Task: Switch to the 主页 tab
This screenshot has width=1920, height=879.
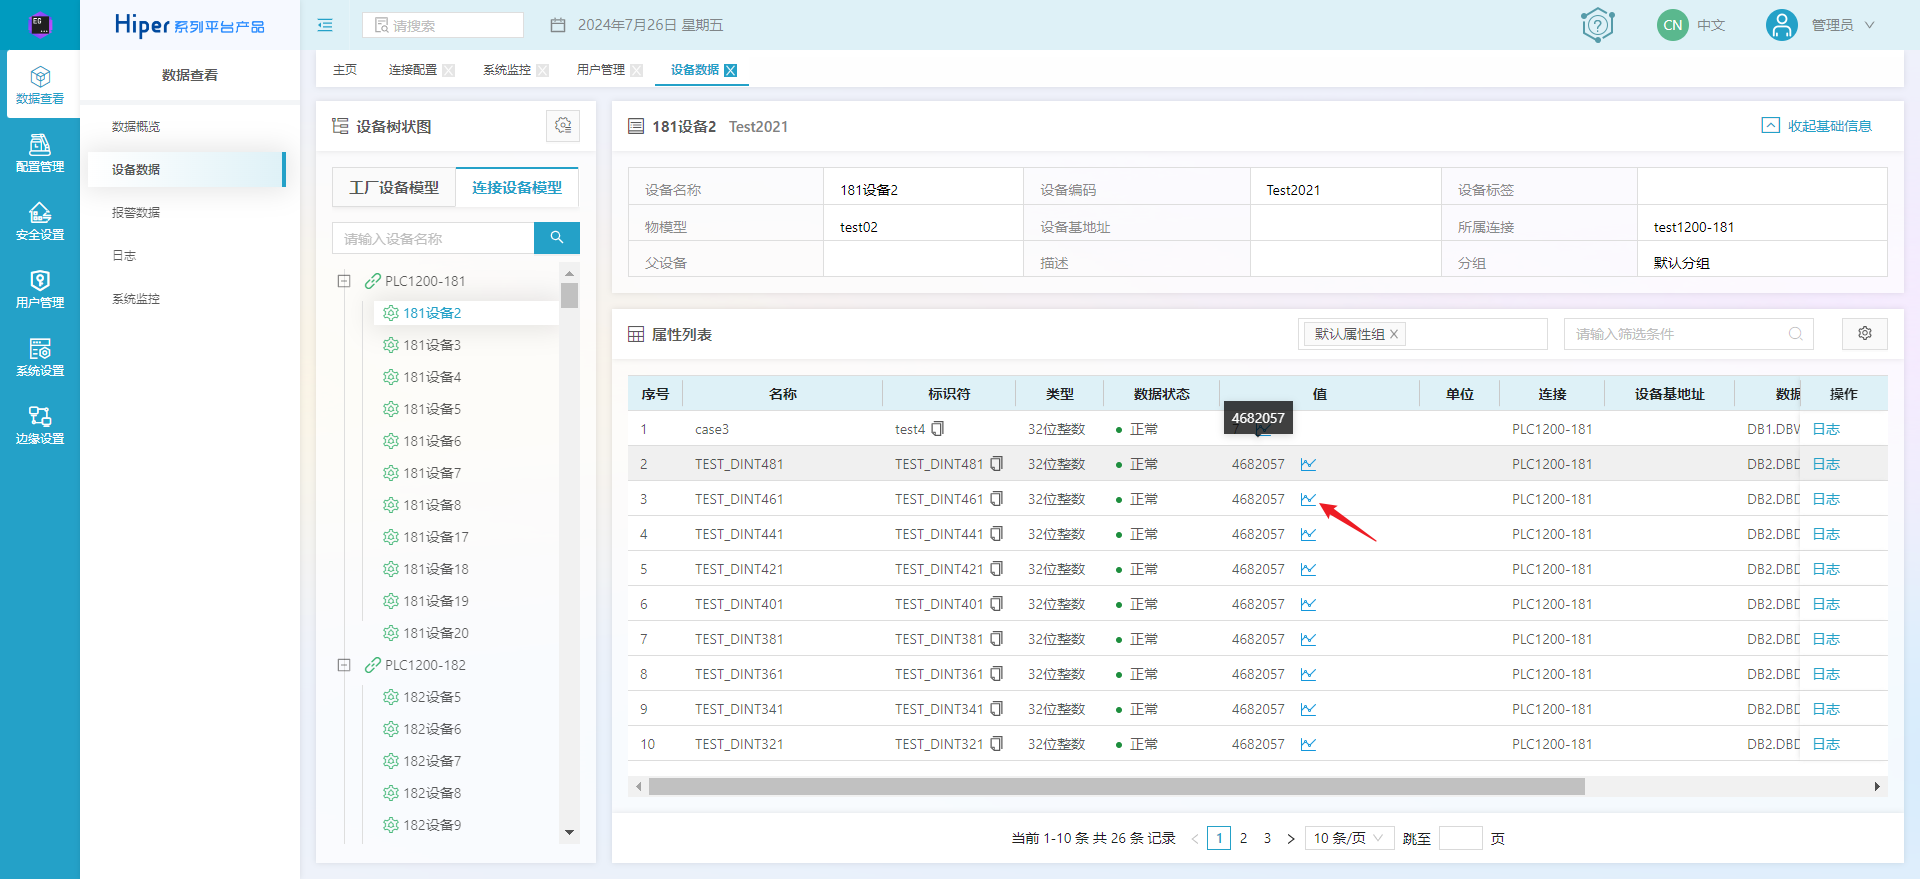Action: 345,70
